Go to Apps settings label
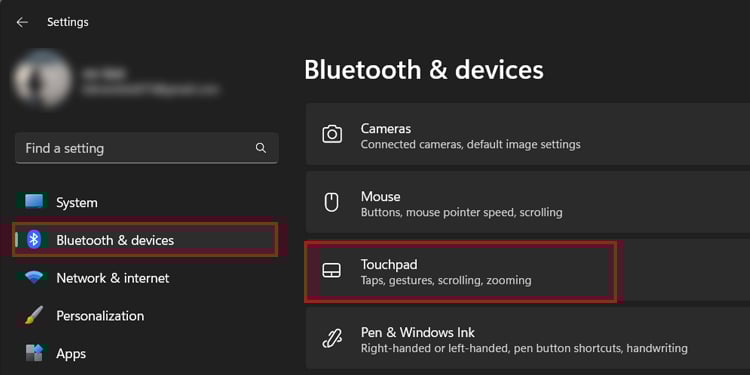Screen dimensions: 750x375 [71, 354]
